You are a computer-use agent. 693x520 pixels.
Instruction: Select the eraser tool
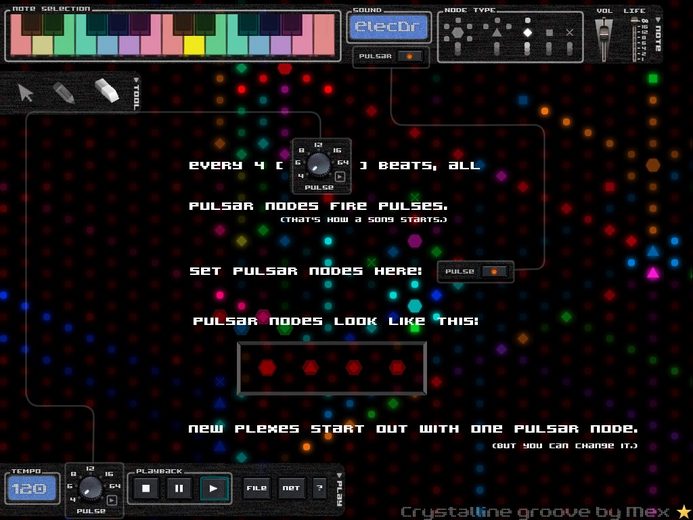[107, 90]
